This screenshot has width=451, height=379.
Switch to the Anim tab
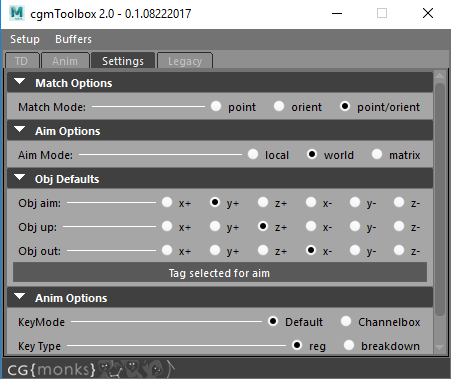65,61
